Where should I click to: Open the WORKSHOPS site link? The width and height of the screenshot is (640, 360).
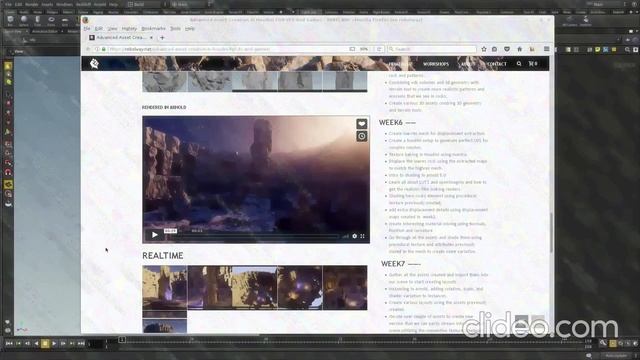point(436,64)
